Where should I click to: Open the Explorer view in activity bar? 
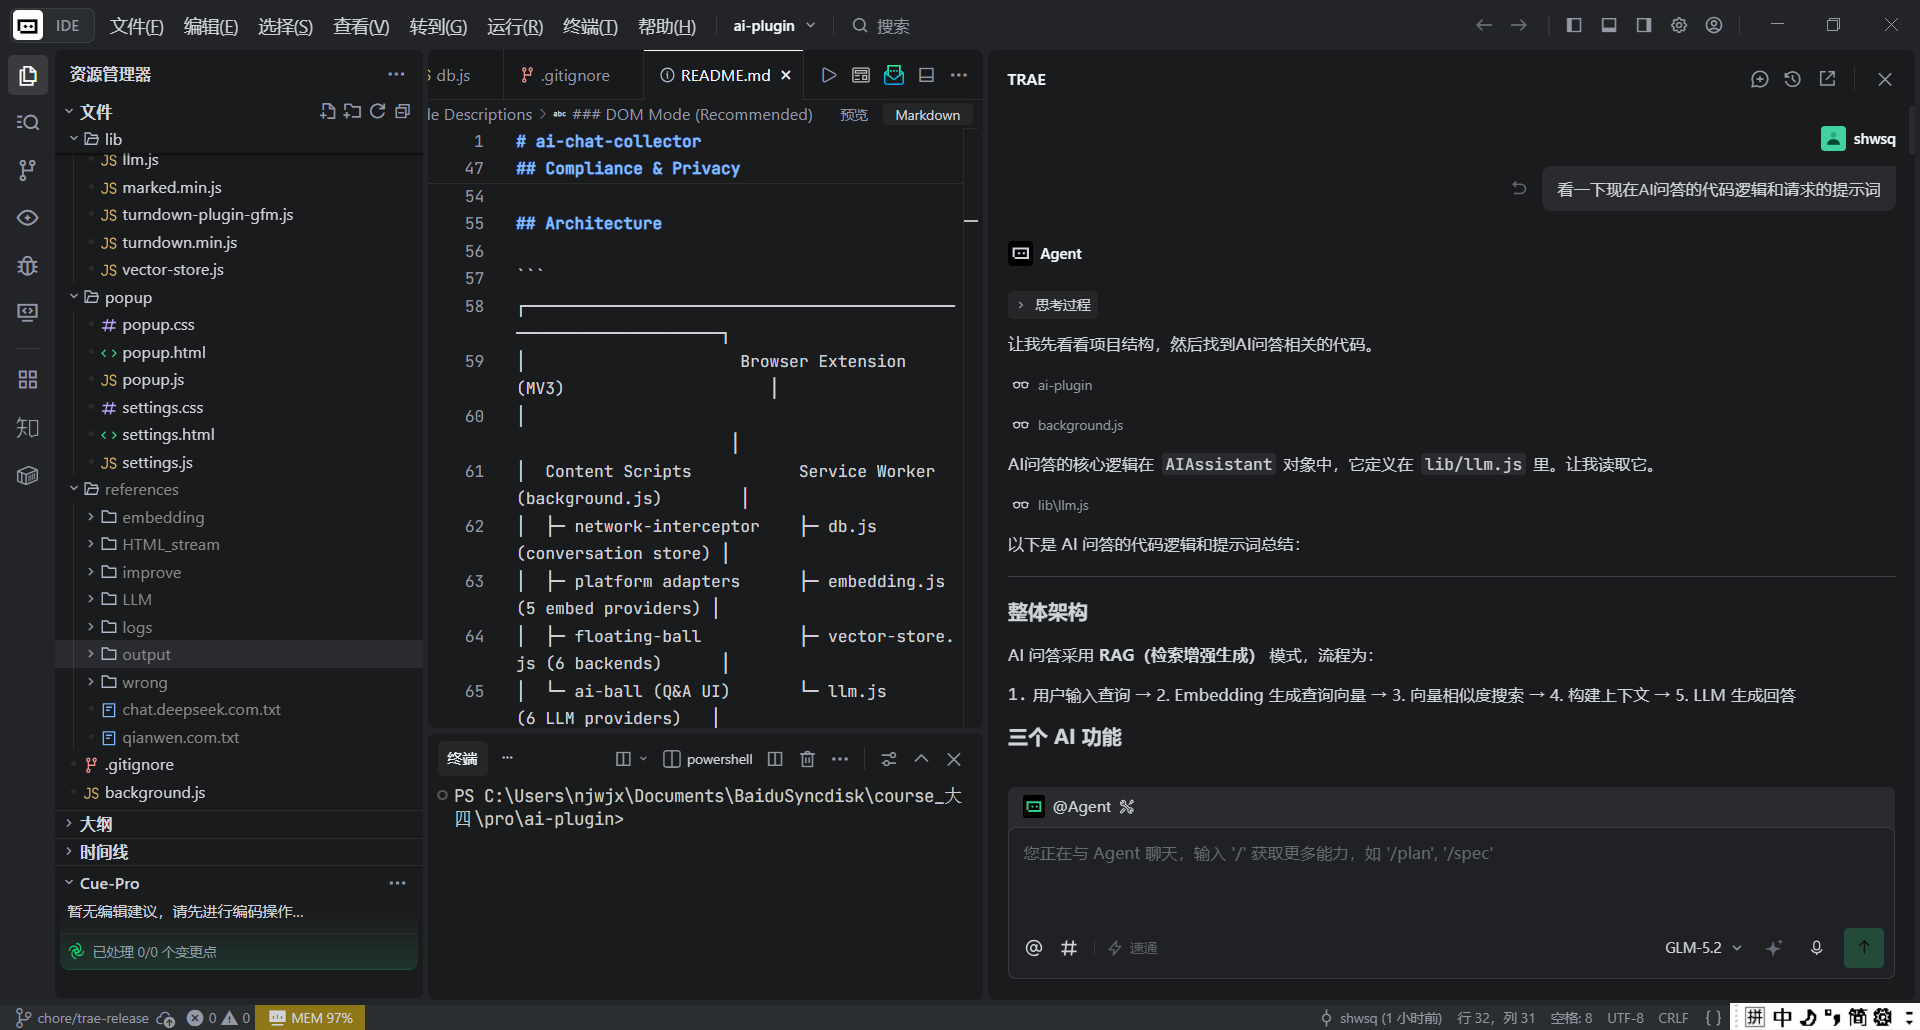coord(28,75)
